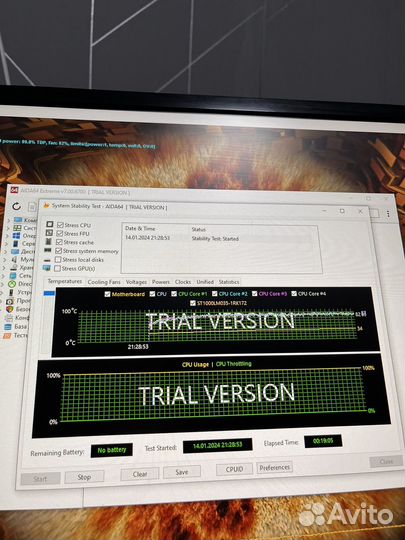Switch to the Powers tab
This screenshot has height=540, width=405.
[161, 282]
